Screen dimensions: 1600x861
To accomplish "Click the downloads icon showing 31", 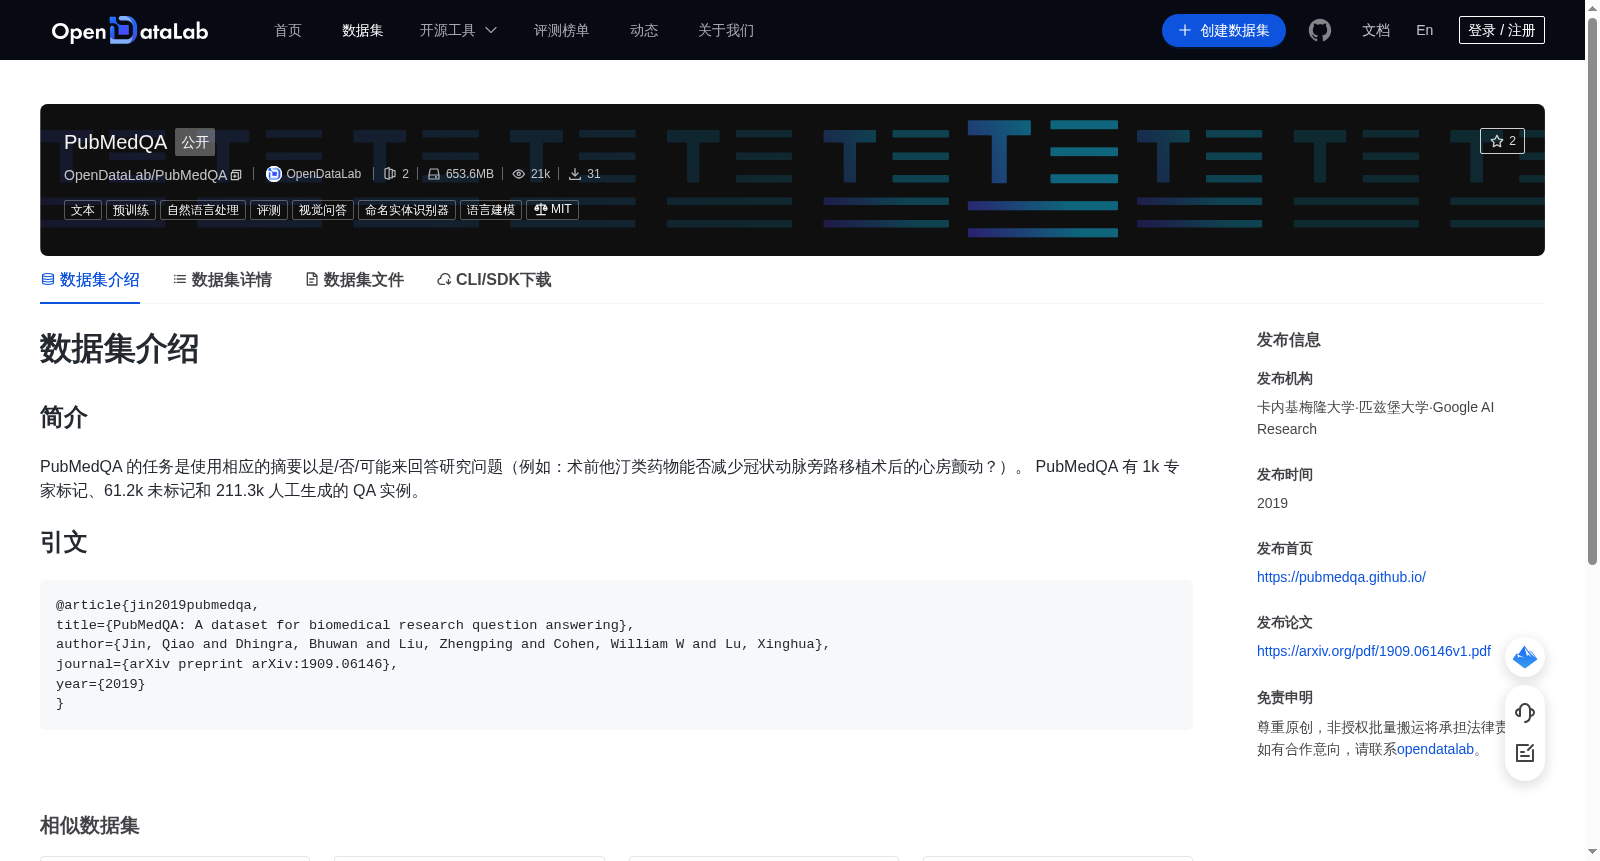I will tap(575, 174).
